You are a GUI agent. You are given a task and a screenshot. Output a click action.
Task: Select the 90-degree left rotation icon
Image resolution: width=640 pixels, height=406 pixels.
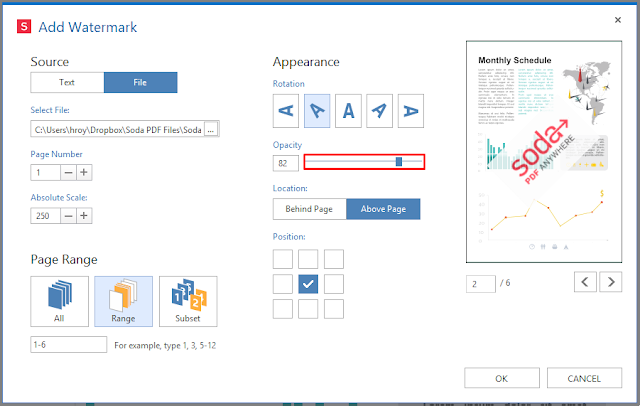(286, 111)
